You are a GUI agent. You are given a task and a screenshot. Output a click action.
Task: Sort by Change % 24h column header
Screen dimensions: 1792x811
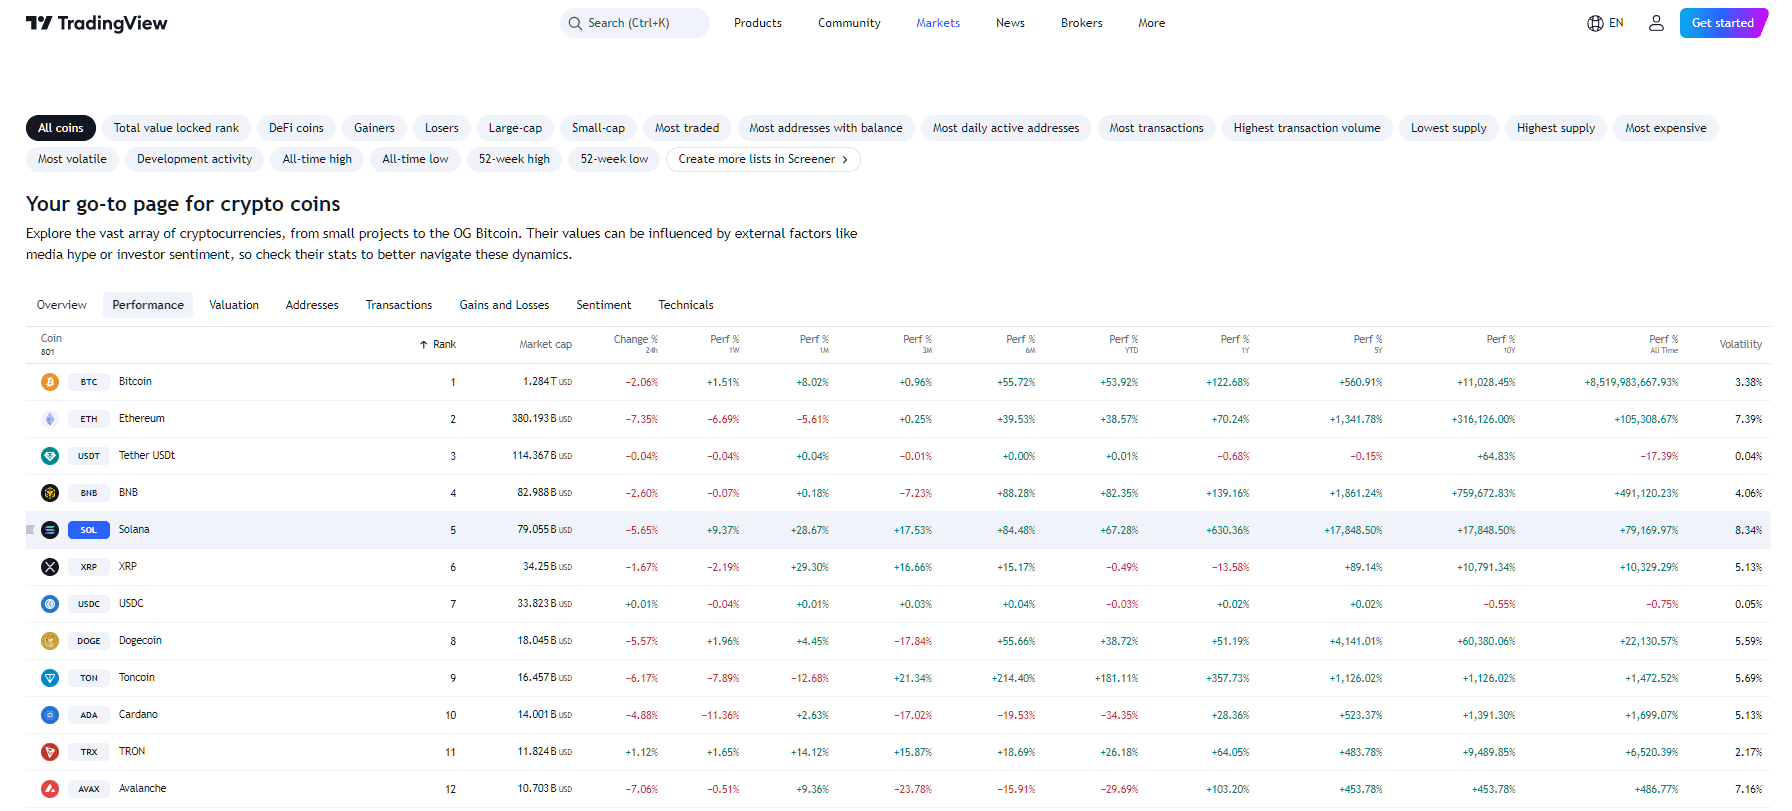coord(636,344)
